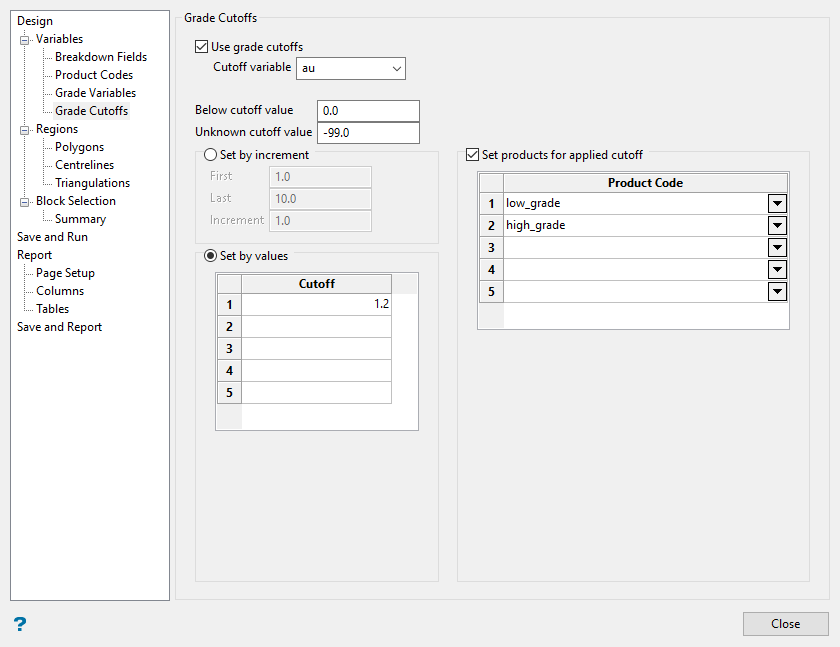The width and height of the screenshot is (840, 647).
Task: Click the Below cutoff value field
Action: point(367,111)
